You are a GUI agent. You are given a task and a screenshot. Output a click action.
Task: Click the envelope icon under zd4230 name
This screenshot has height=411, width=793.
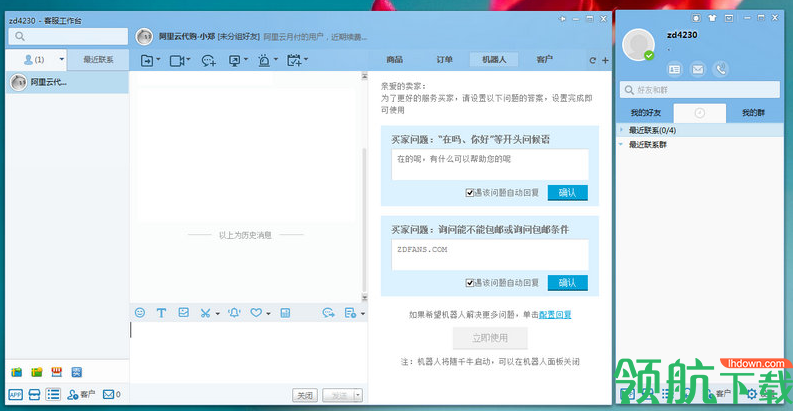point(698,69)
